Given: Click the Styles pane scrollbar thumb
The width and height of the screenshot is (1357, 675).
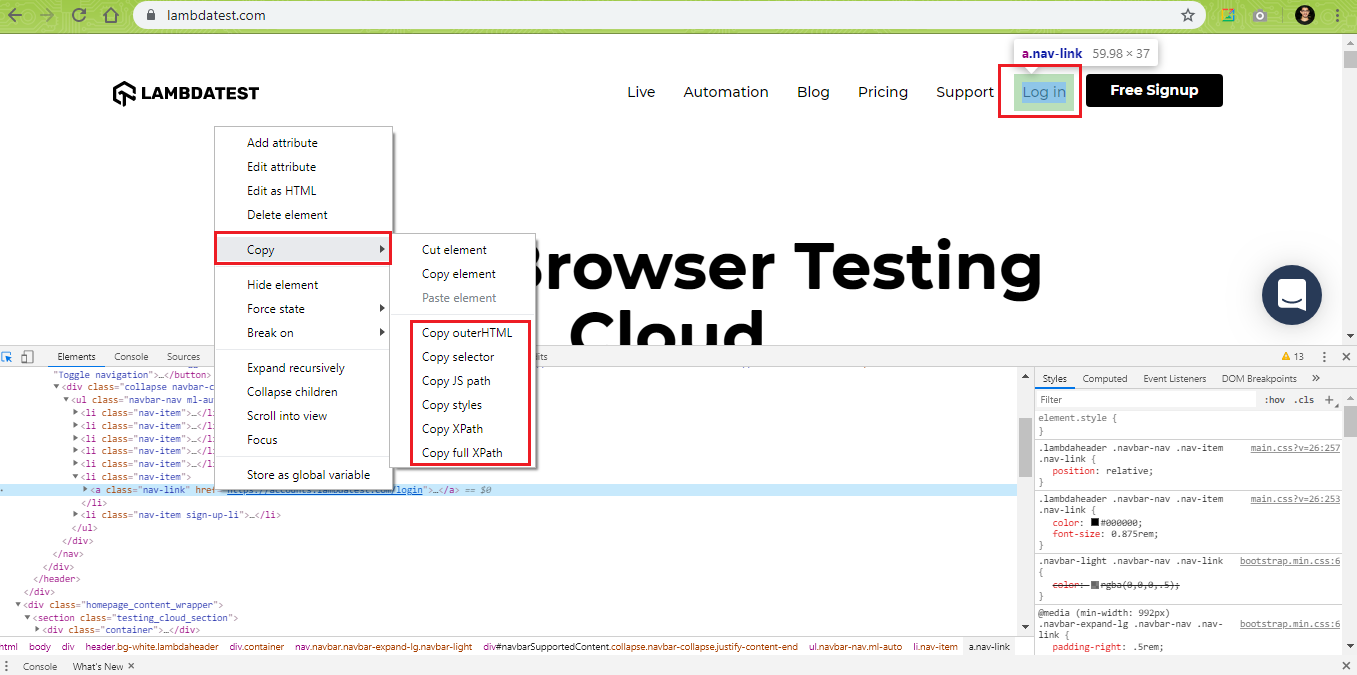Looking at the screenshot, I should pyautogui.click(x=1349, y=422).
